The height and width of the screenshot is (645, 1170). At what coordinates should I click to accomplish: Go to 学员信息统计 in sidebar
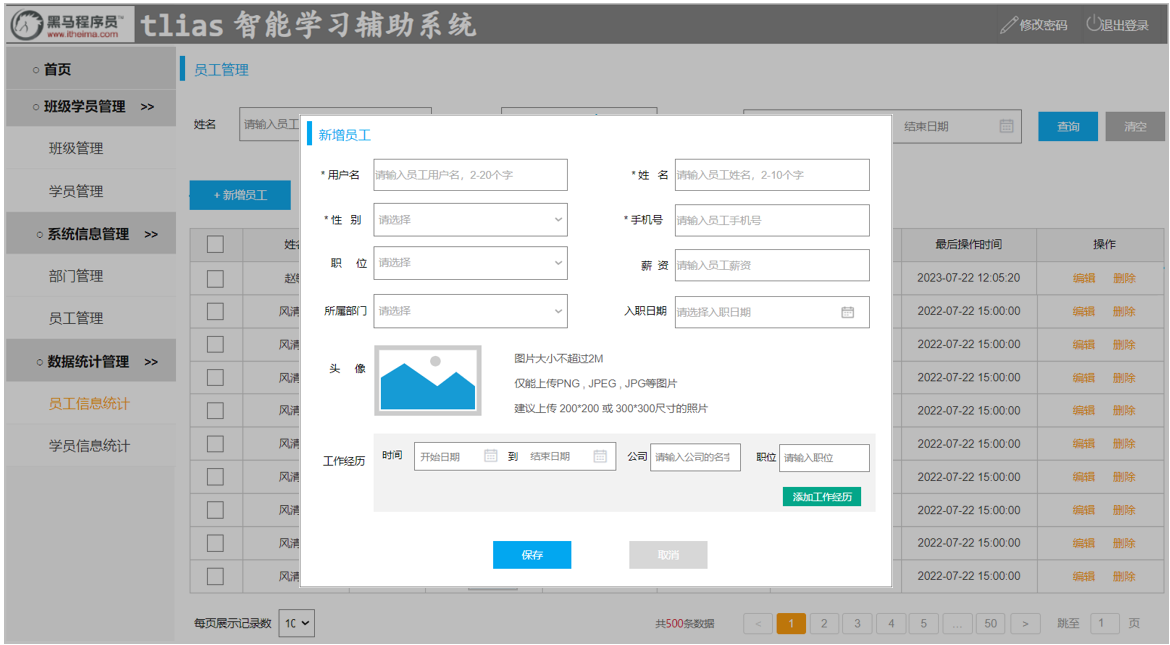(x=89, y=446)
